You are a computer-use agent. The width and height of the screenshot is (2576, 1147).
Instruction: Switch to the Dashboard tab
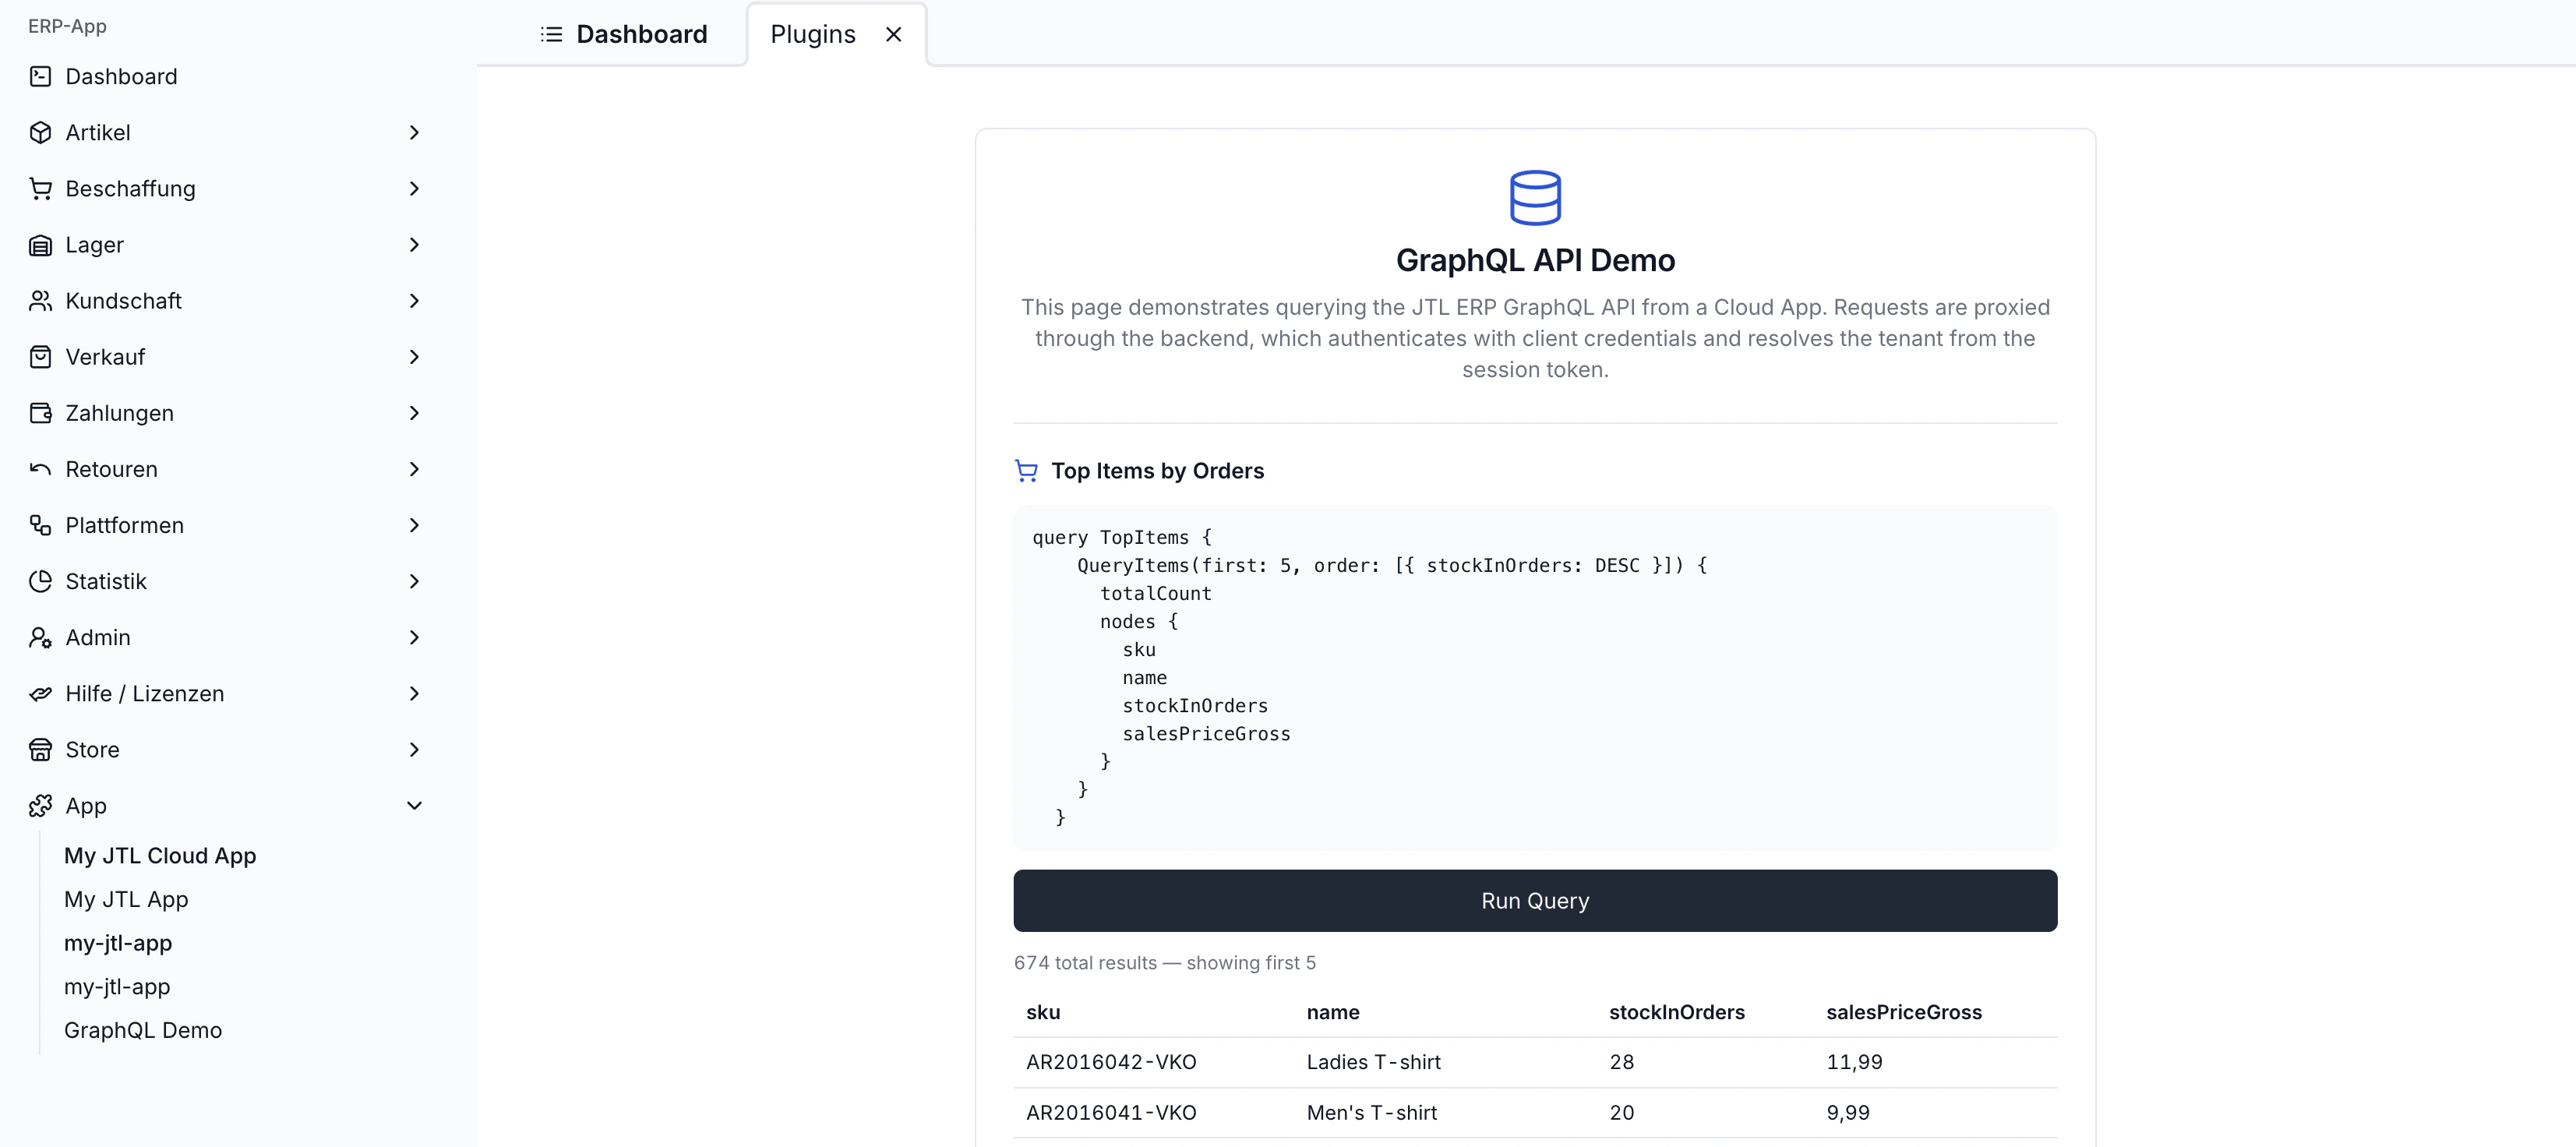point(624,34)
